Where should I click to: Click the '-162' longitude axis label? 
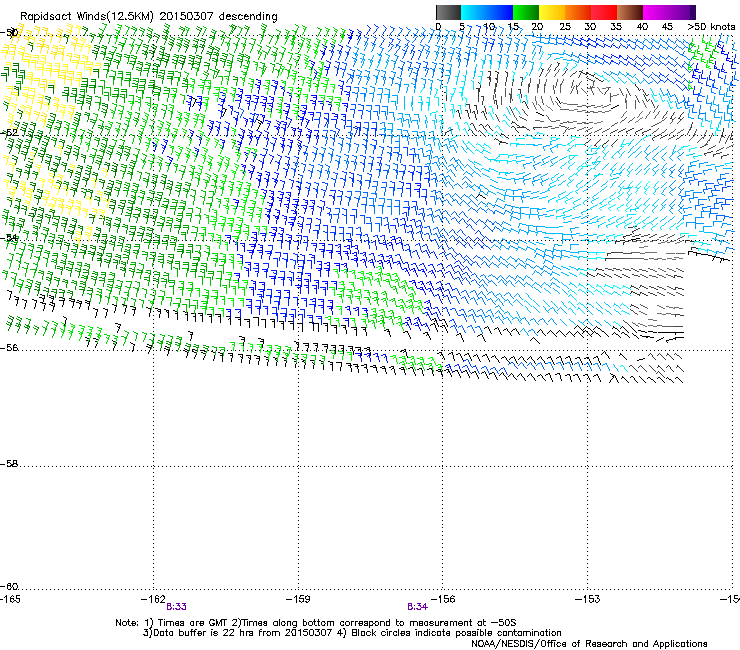click(152, 599)
